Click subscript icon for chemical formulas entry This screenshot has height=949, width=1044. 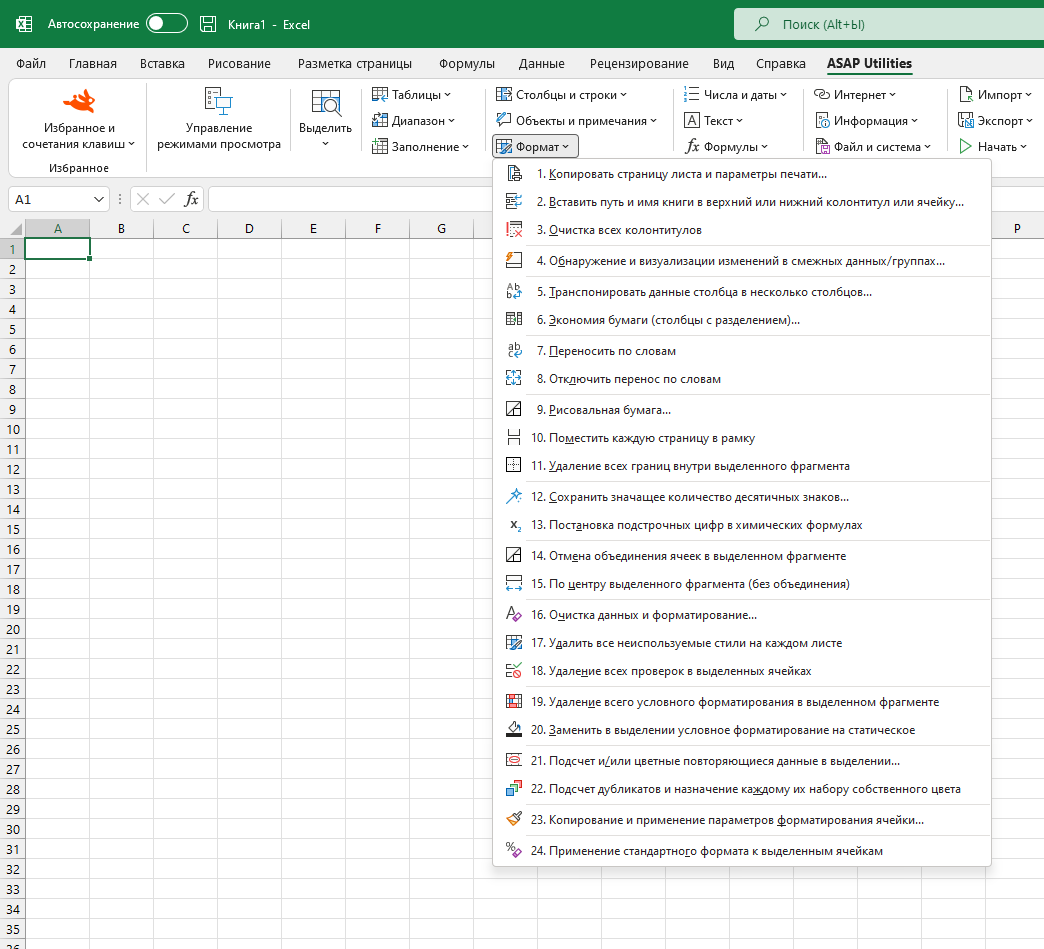pos(515,525)
